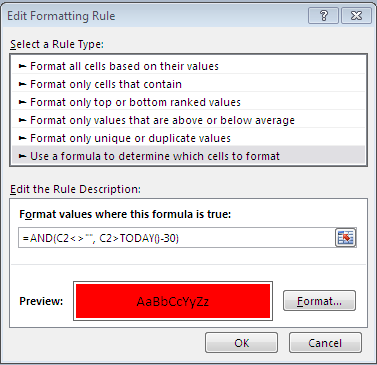Screen dimensions: 377x365
Task: Click 'Format values where this formula is true' label
Action: pyautogui.click(x=125, y=214)
